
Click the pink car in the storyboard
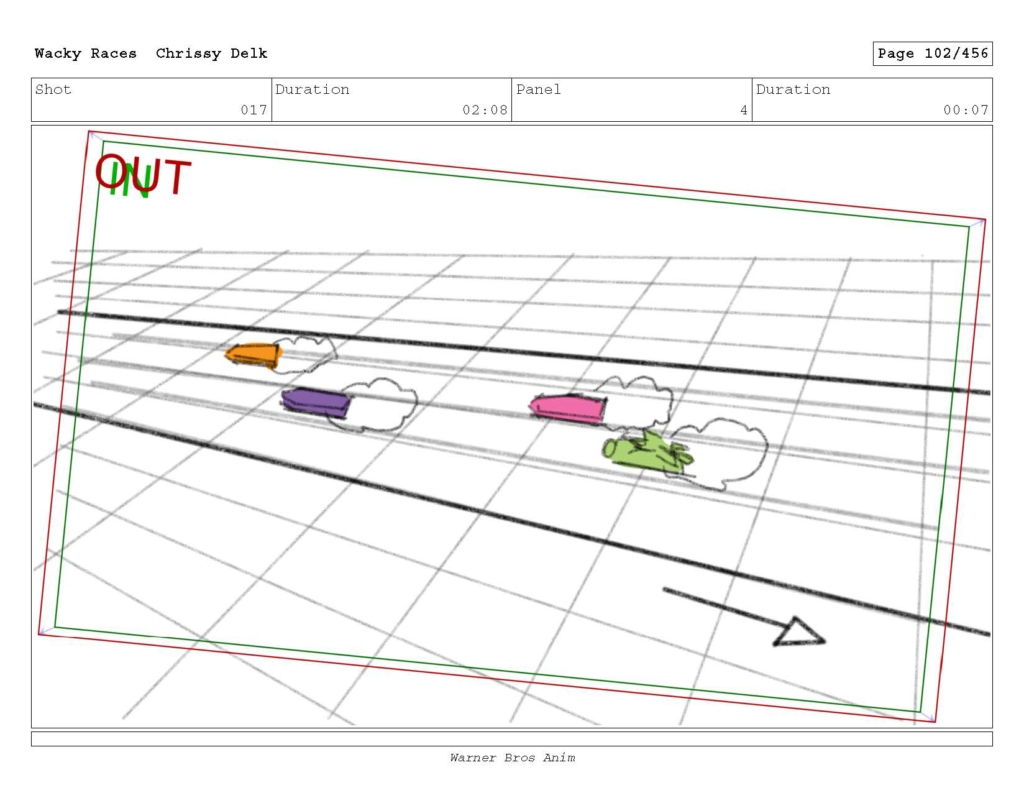[x=568, y=409]
